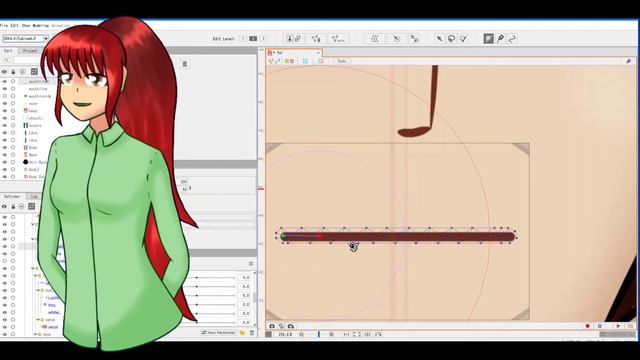This screenshot has height=360, width=640.
Task: Select the curved path tool at the toolbar's far right
Action: [x=512, y=39]
